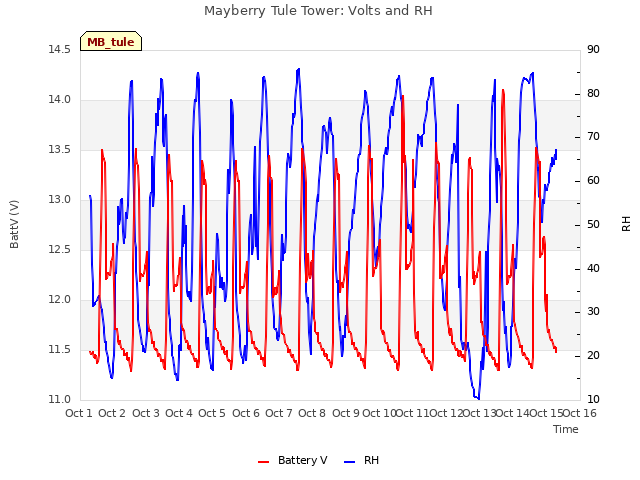The width and height of the screenshot is (640, 480).
Task: Click the 20 RH tick label
Action: coord(593,356)
